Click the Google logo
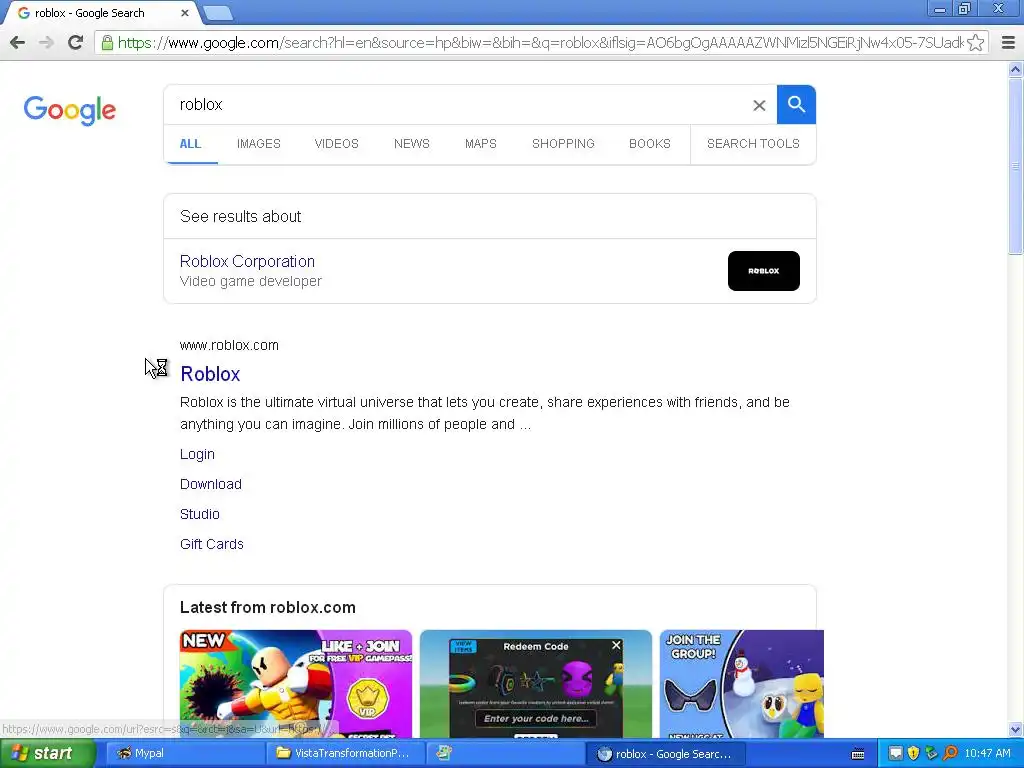 [70, 110]
